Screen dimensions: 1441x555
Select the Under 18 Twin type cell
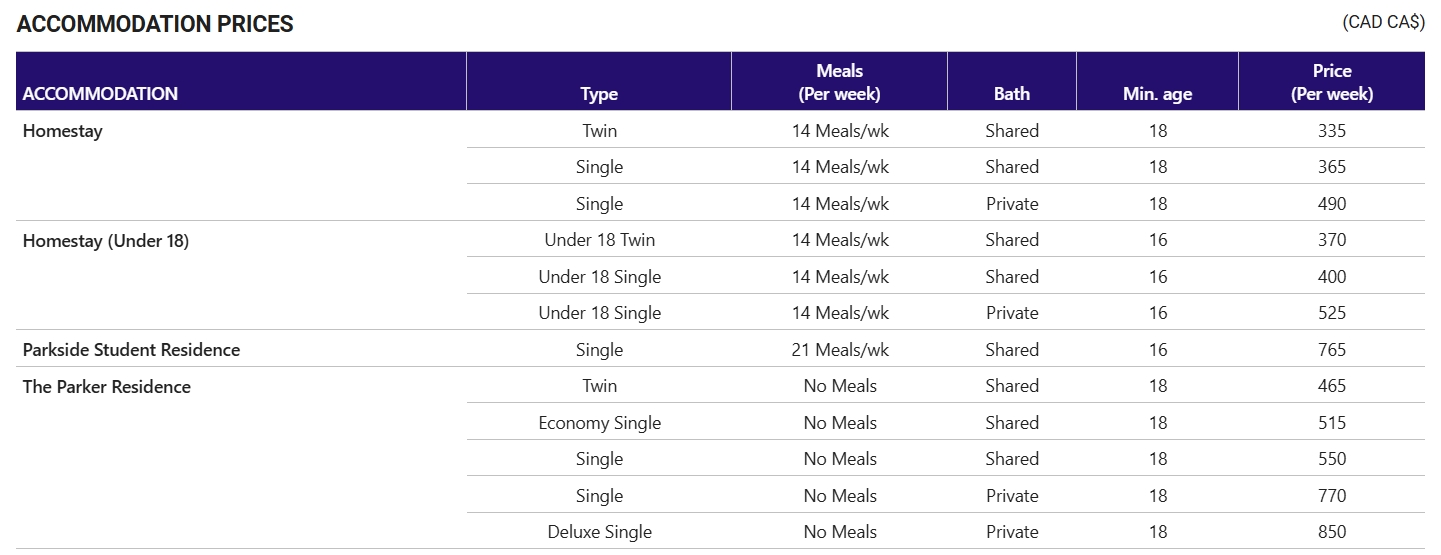click(x=599, y=240)
